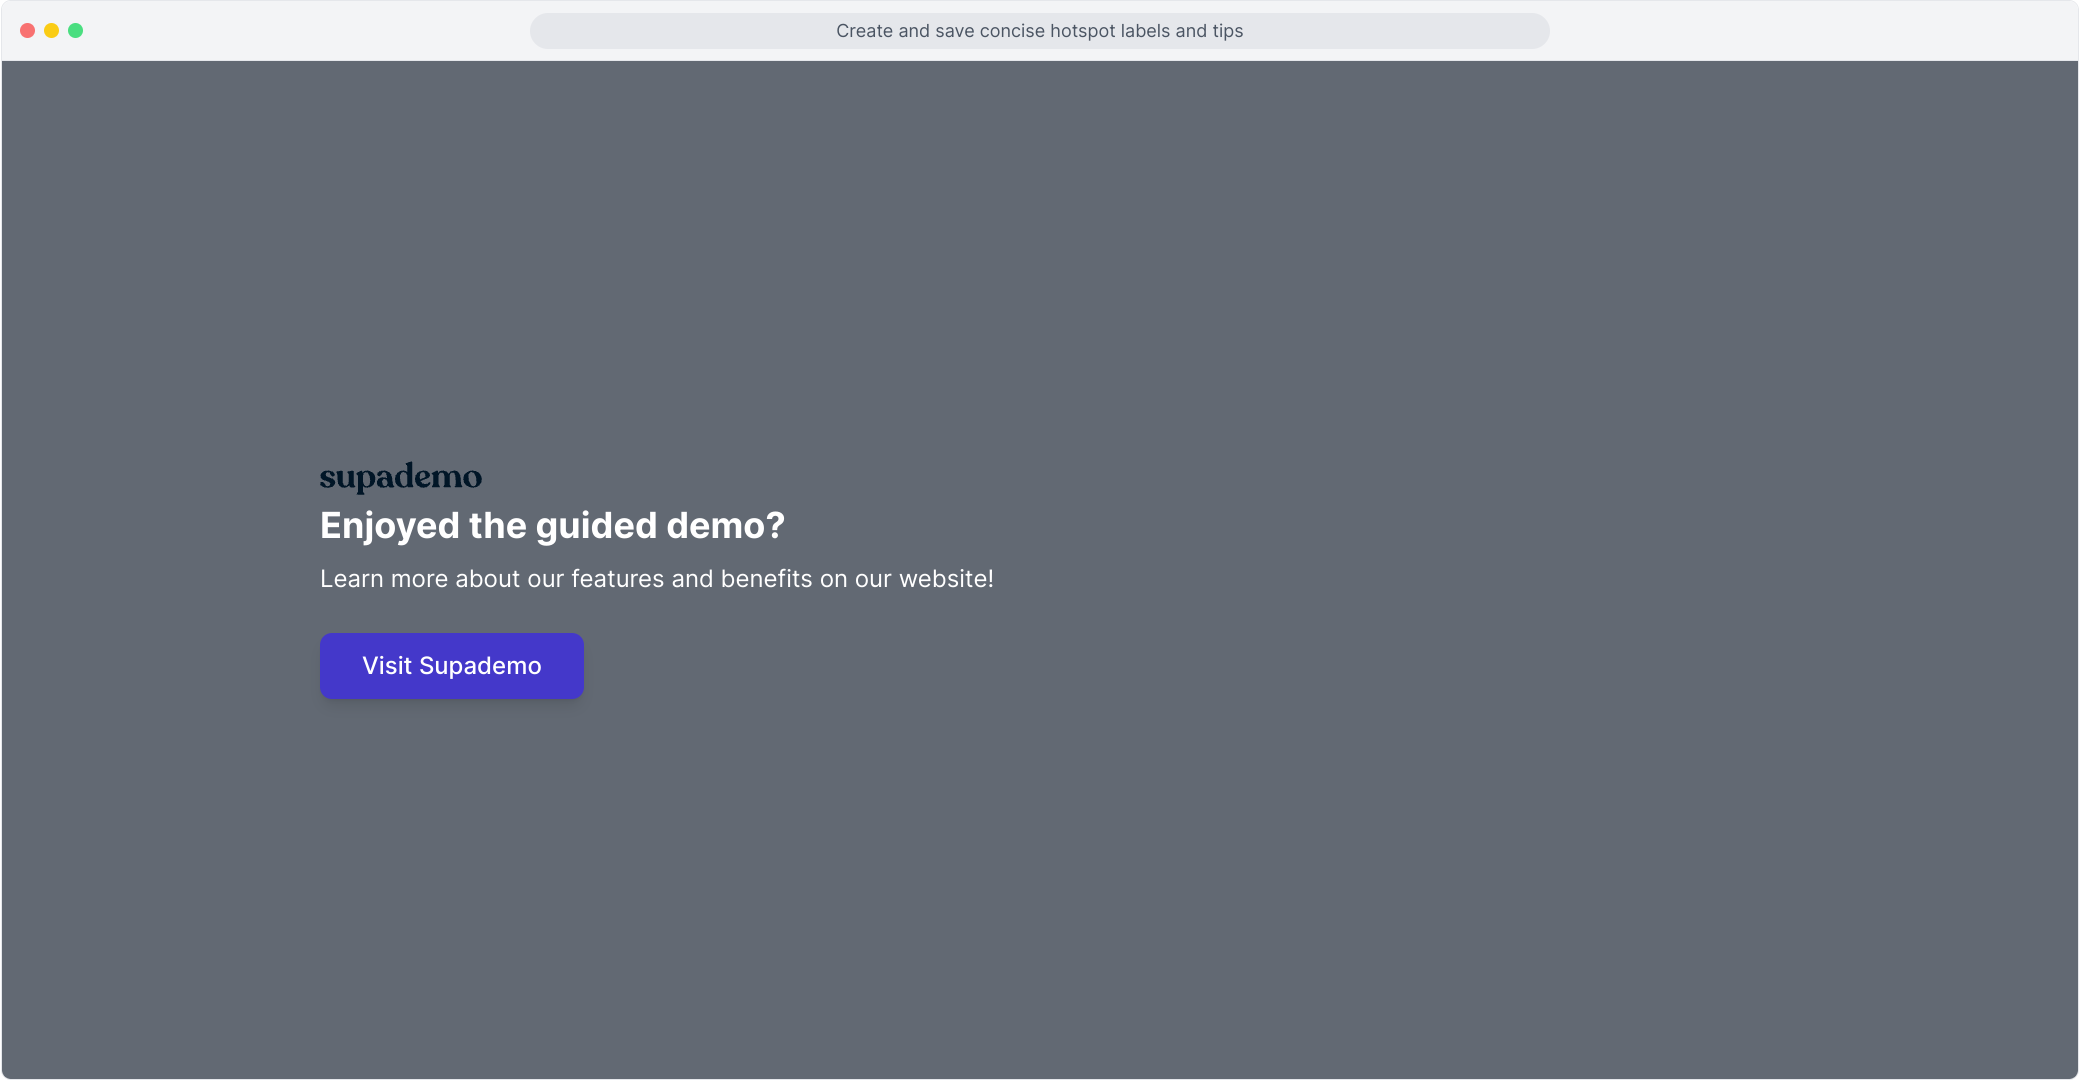Click the yellow minimize window dot
Screen dimensions: 2080x1080
pos(51,31)
